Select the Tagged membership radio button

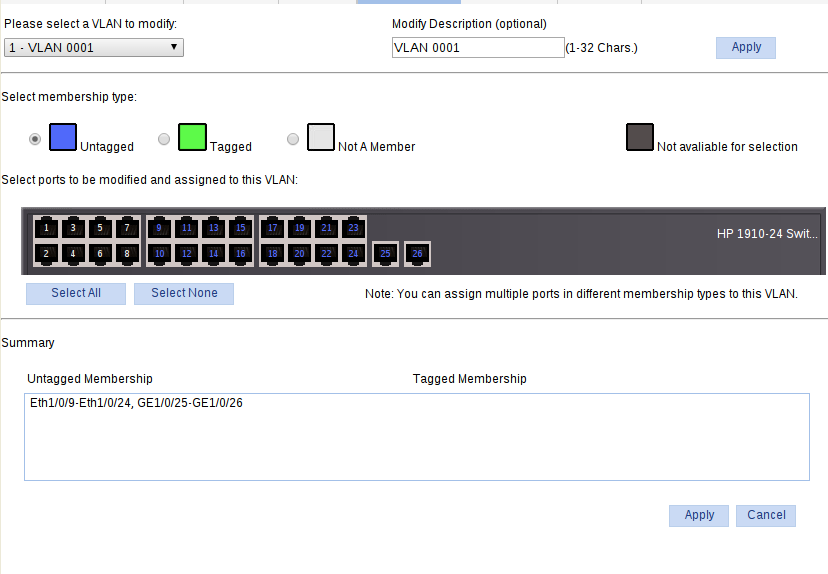pos(164,139)
